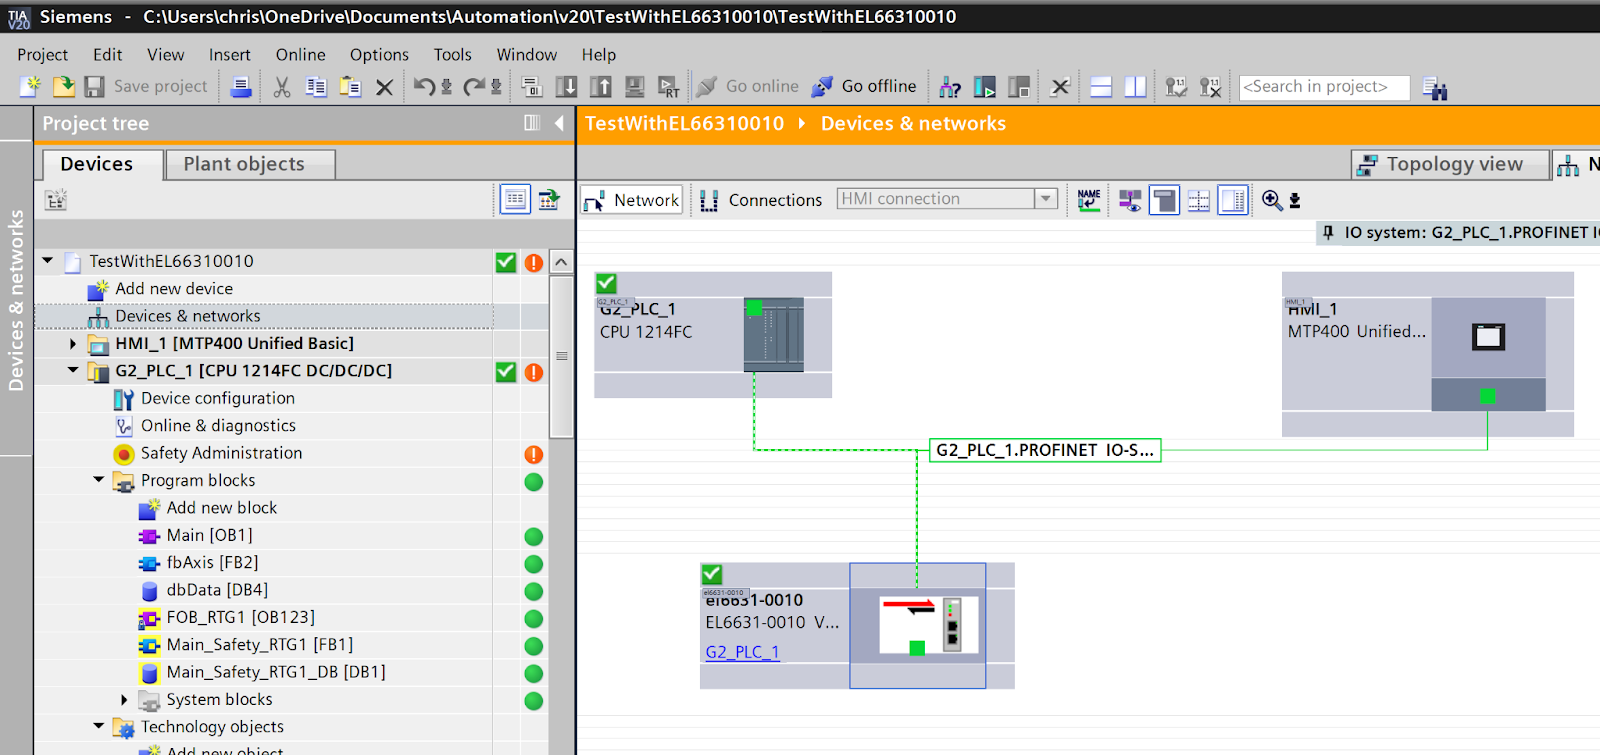Start simulation using the toolbar icon
The height and width of the screenshot is (755, 1600).
[634, 87]
